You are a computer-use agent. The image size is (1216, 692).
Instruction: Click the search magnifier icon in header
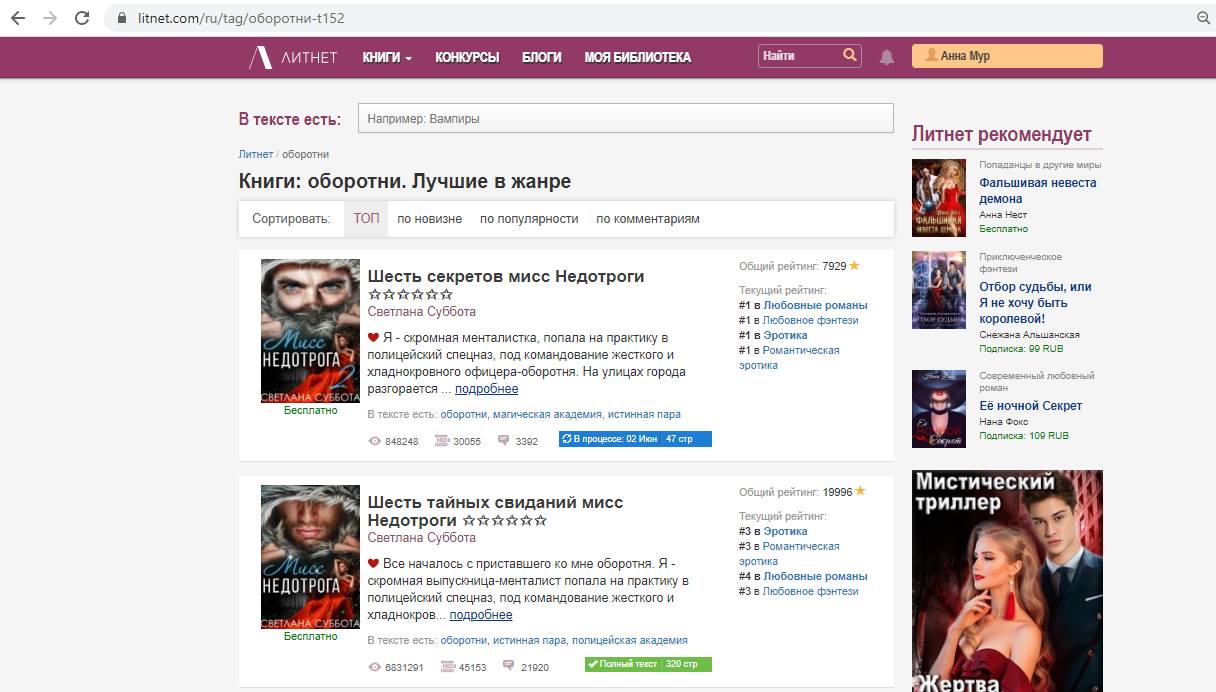(x=849, y=56)
